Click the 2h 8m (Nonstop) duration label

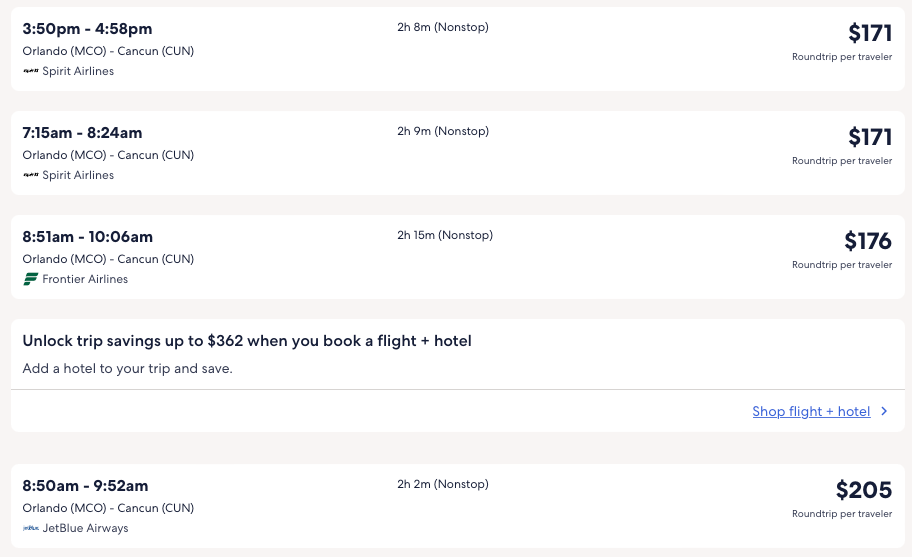(x=442, y=28)
